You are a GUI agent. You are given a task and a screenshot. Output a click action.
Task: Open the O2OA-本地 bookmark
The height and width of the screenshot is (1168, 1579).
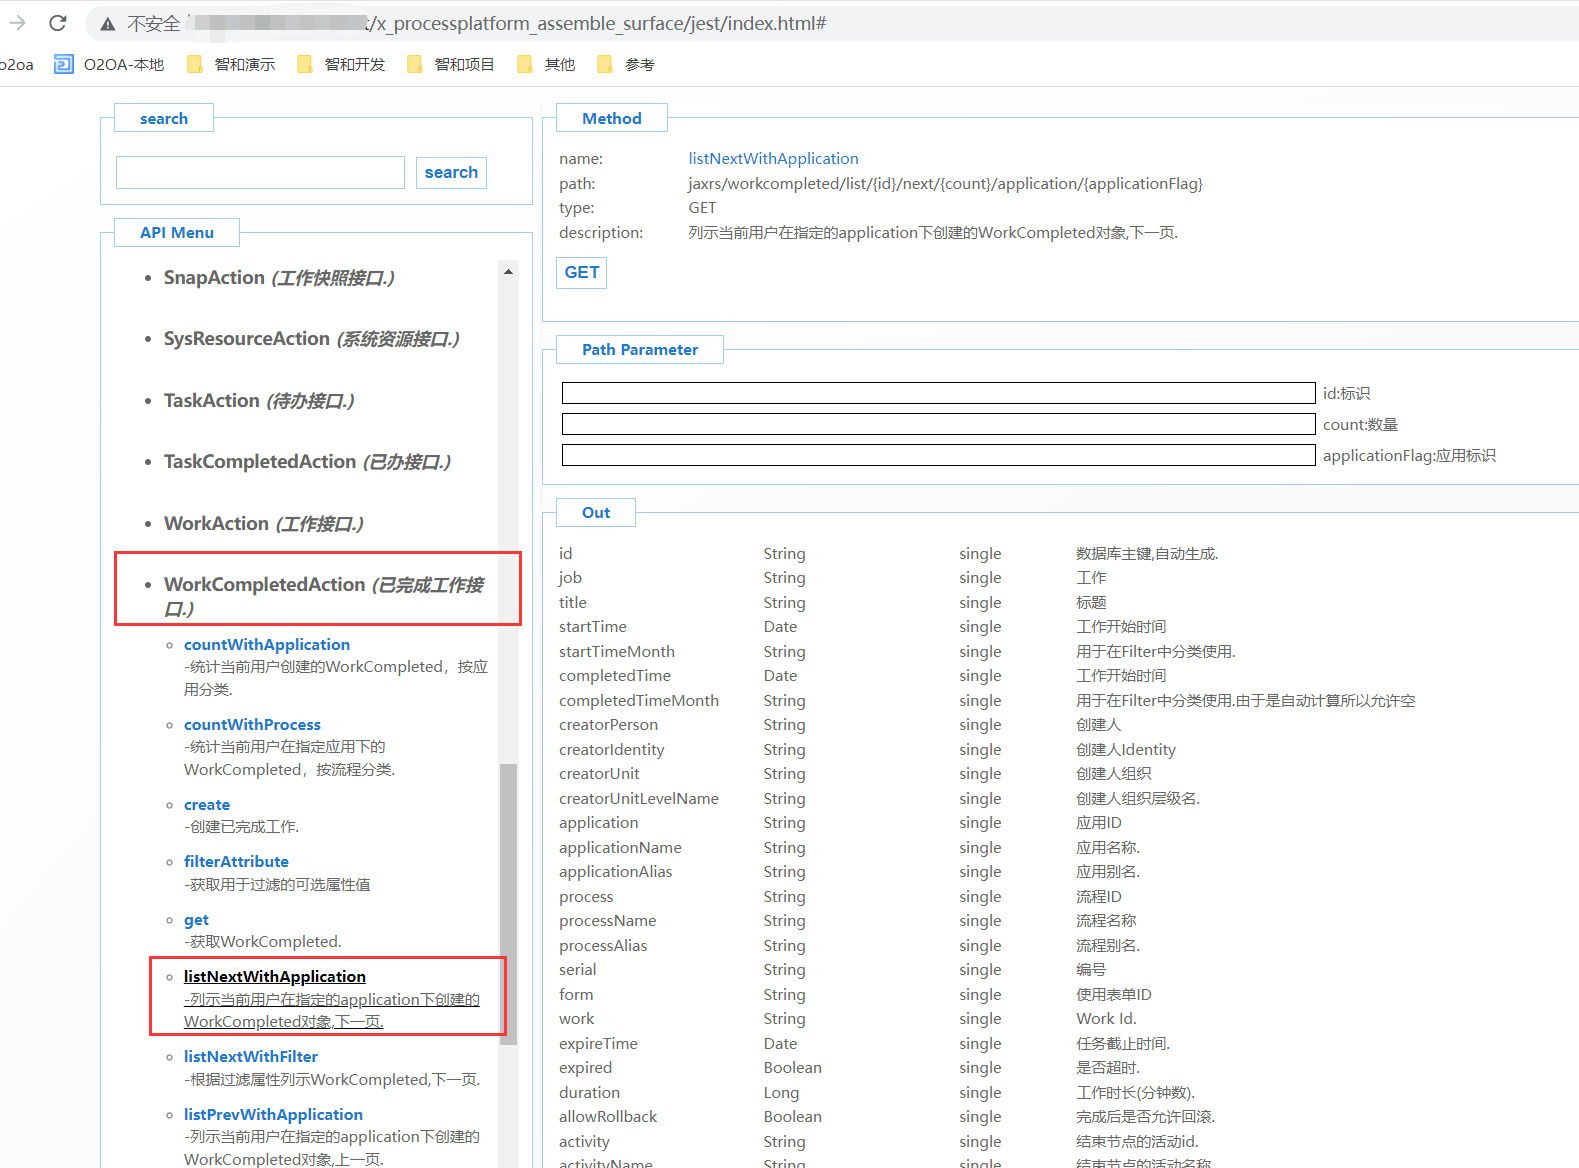coord(109,64)
